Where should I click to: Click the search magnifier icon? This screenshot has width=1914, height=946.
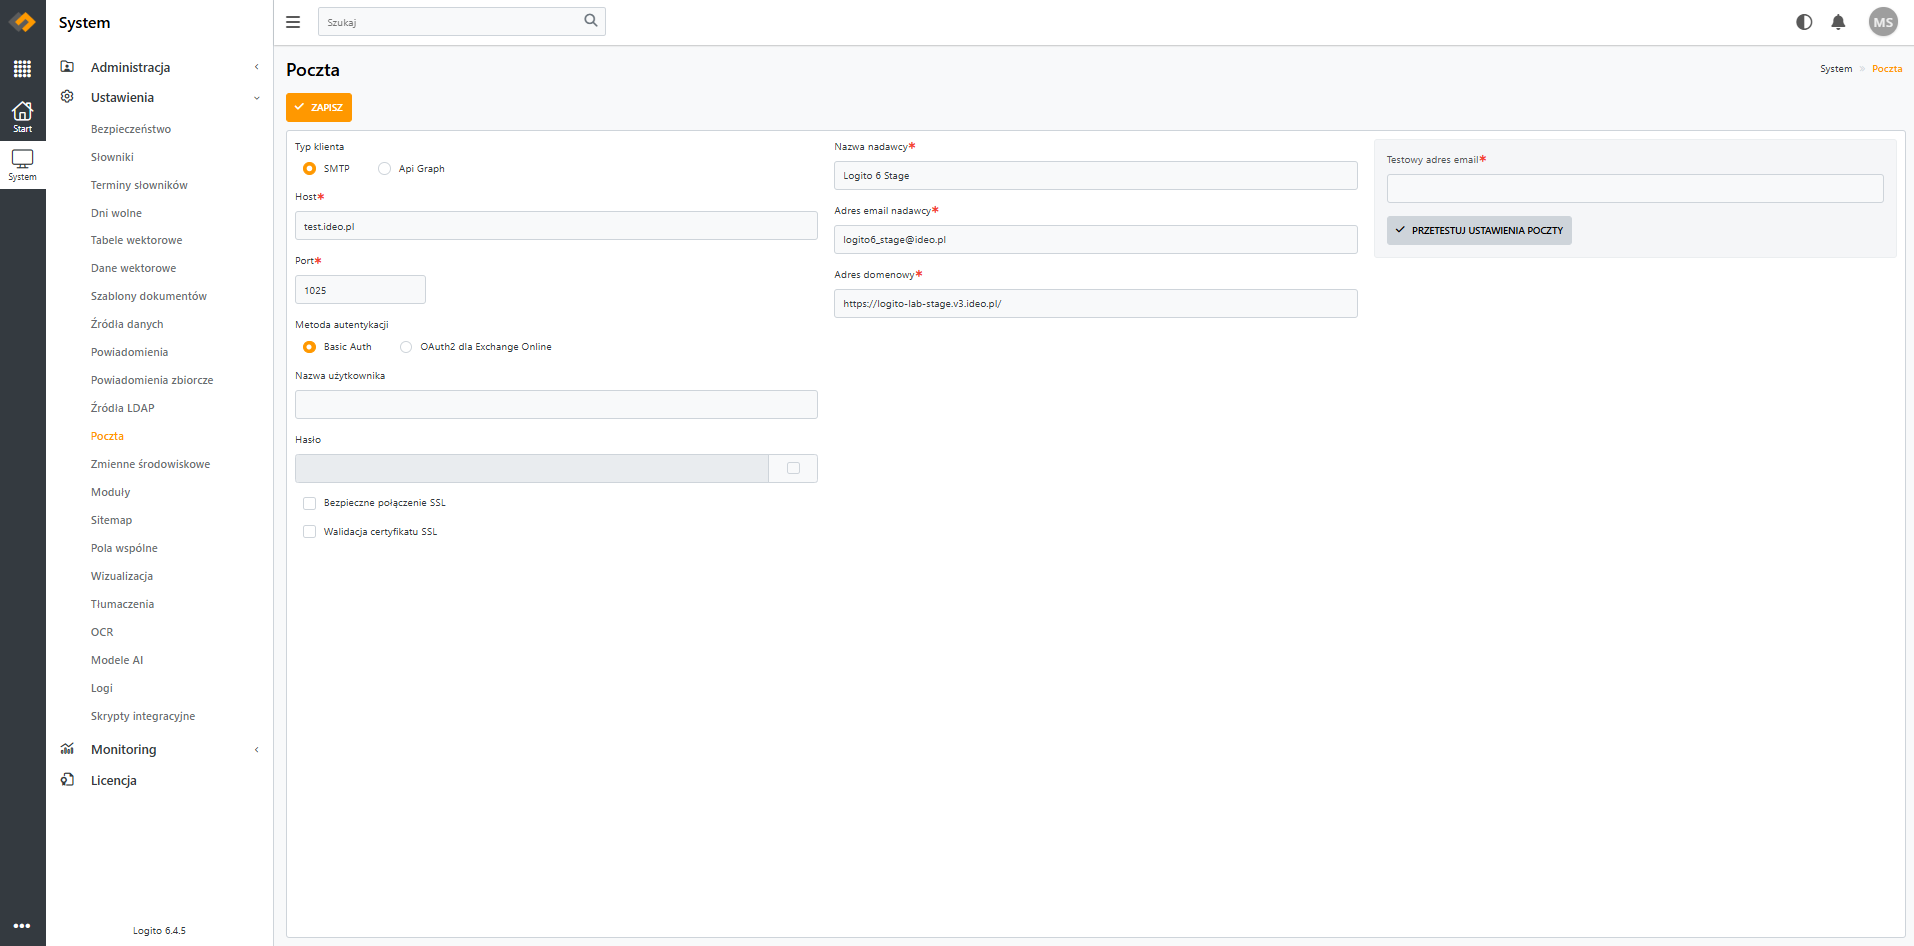click(591, 21)
